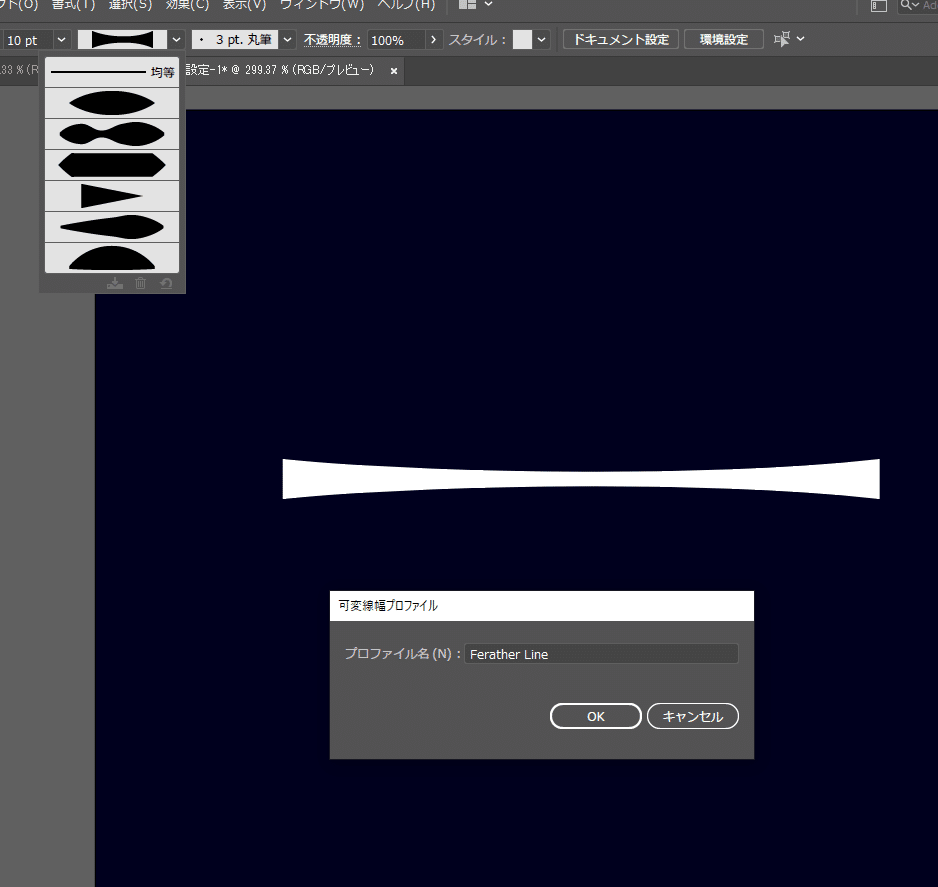Open the ヘルプ(H) menu
This screenshot has width=938, height=887.
point(406,5)
